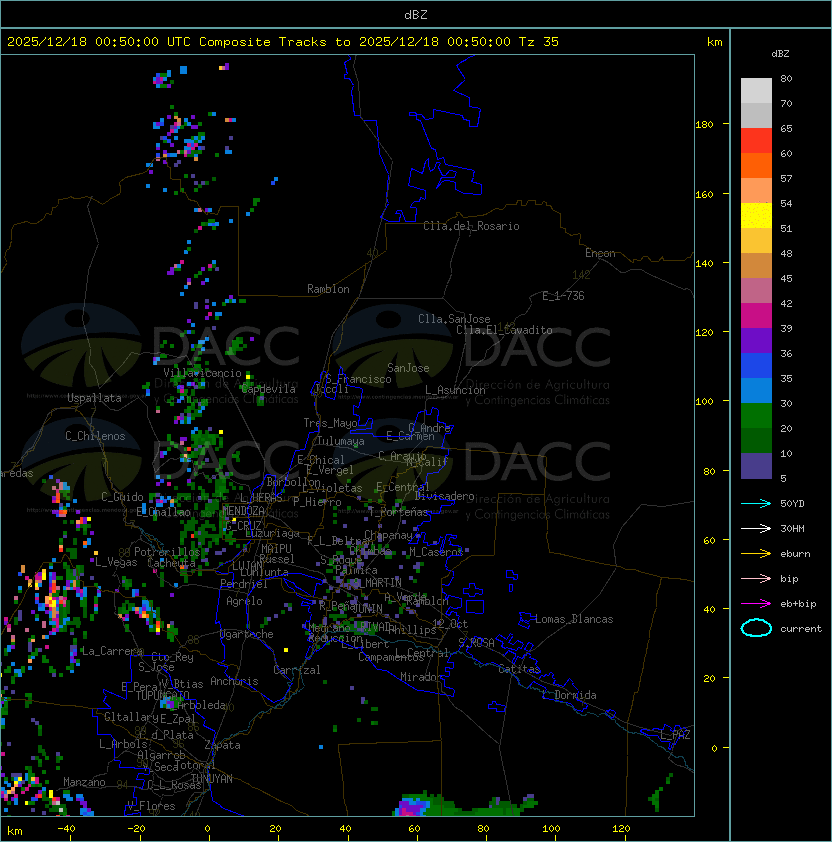Click the Zapata label
Screen dimensions: 832x842
click(222, 745)
